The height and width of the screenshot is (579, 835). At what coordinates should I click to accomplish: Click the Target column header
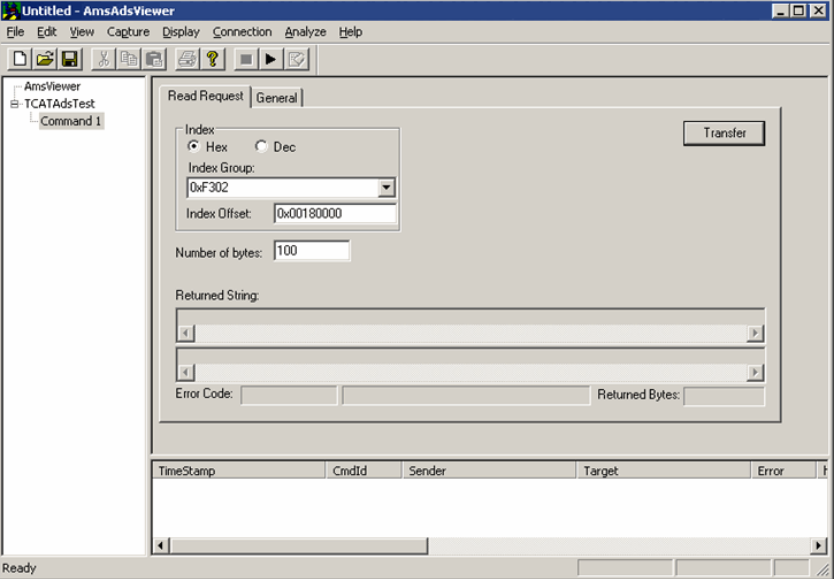coord(664,471)
